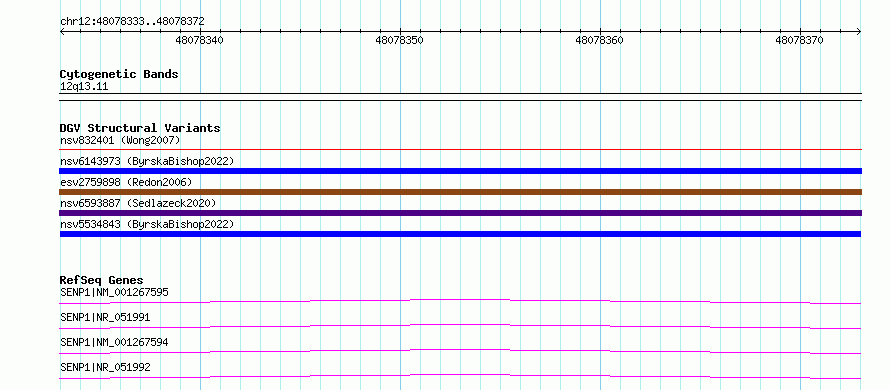
Task: Click the black cytogenetic band 12q13.11 bar
Action: [x=460, y=97]
